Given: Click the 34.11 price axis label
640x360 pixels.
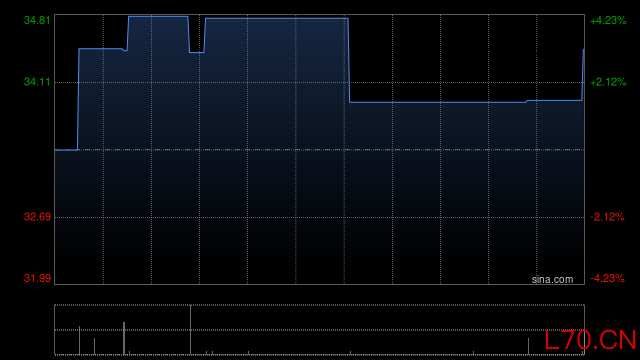Looking at the screenshot, I should coord(37,82).
